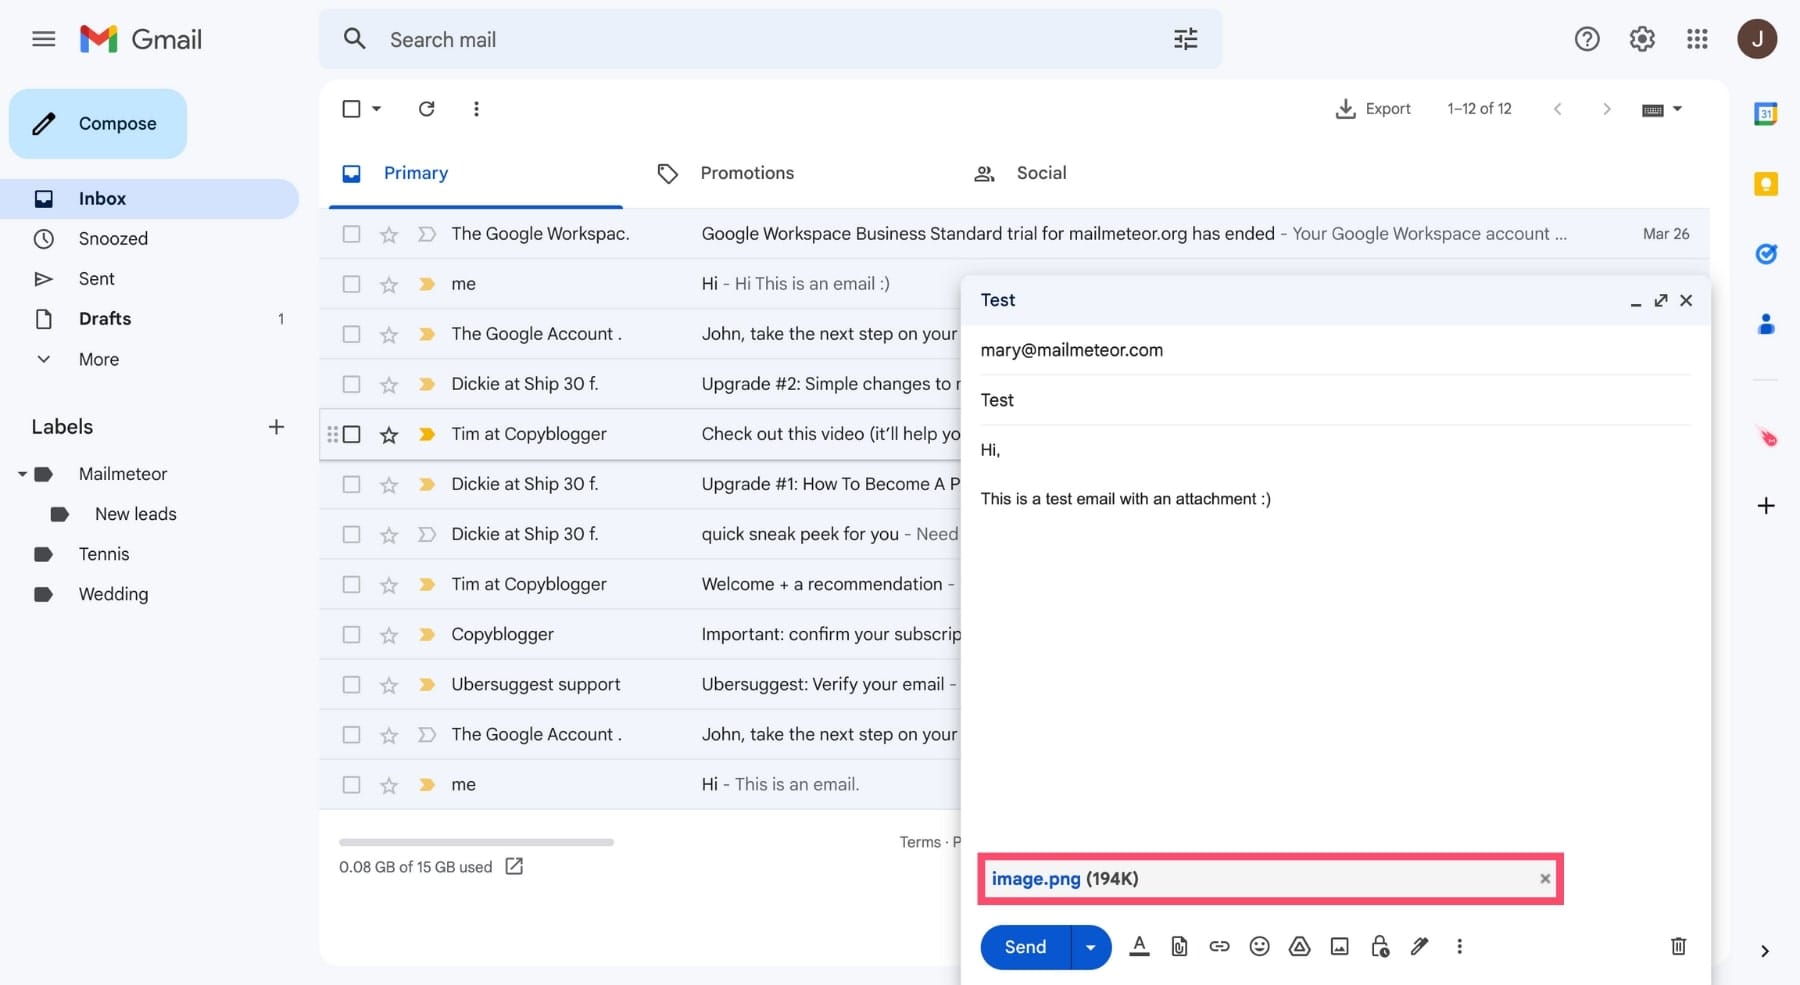Screen dimensions: 1800x985
Task: Insert a photo into the email
Action: coord(1339,946)
